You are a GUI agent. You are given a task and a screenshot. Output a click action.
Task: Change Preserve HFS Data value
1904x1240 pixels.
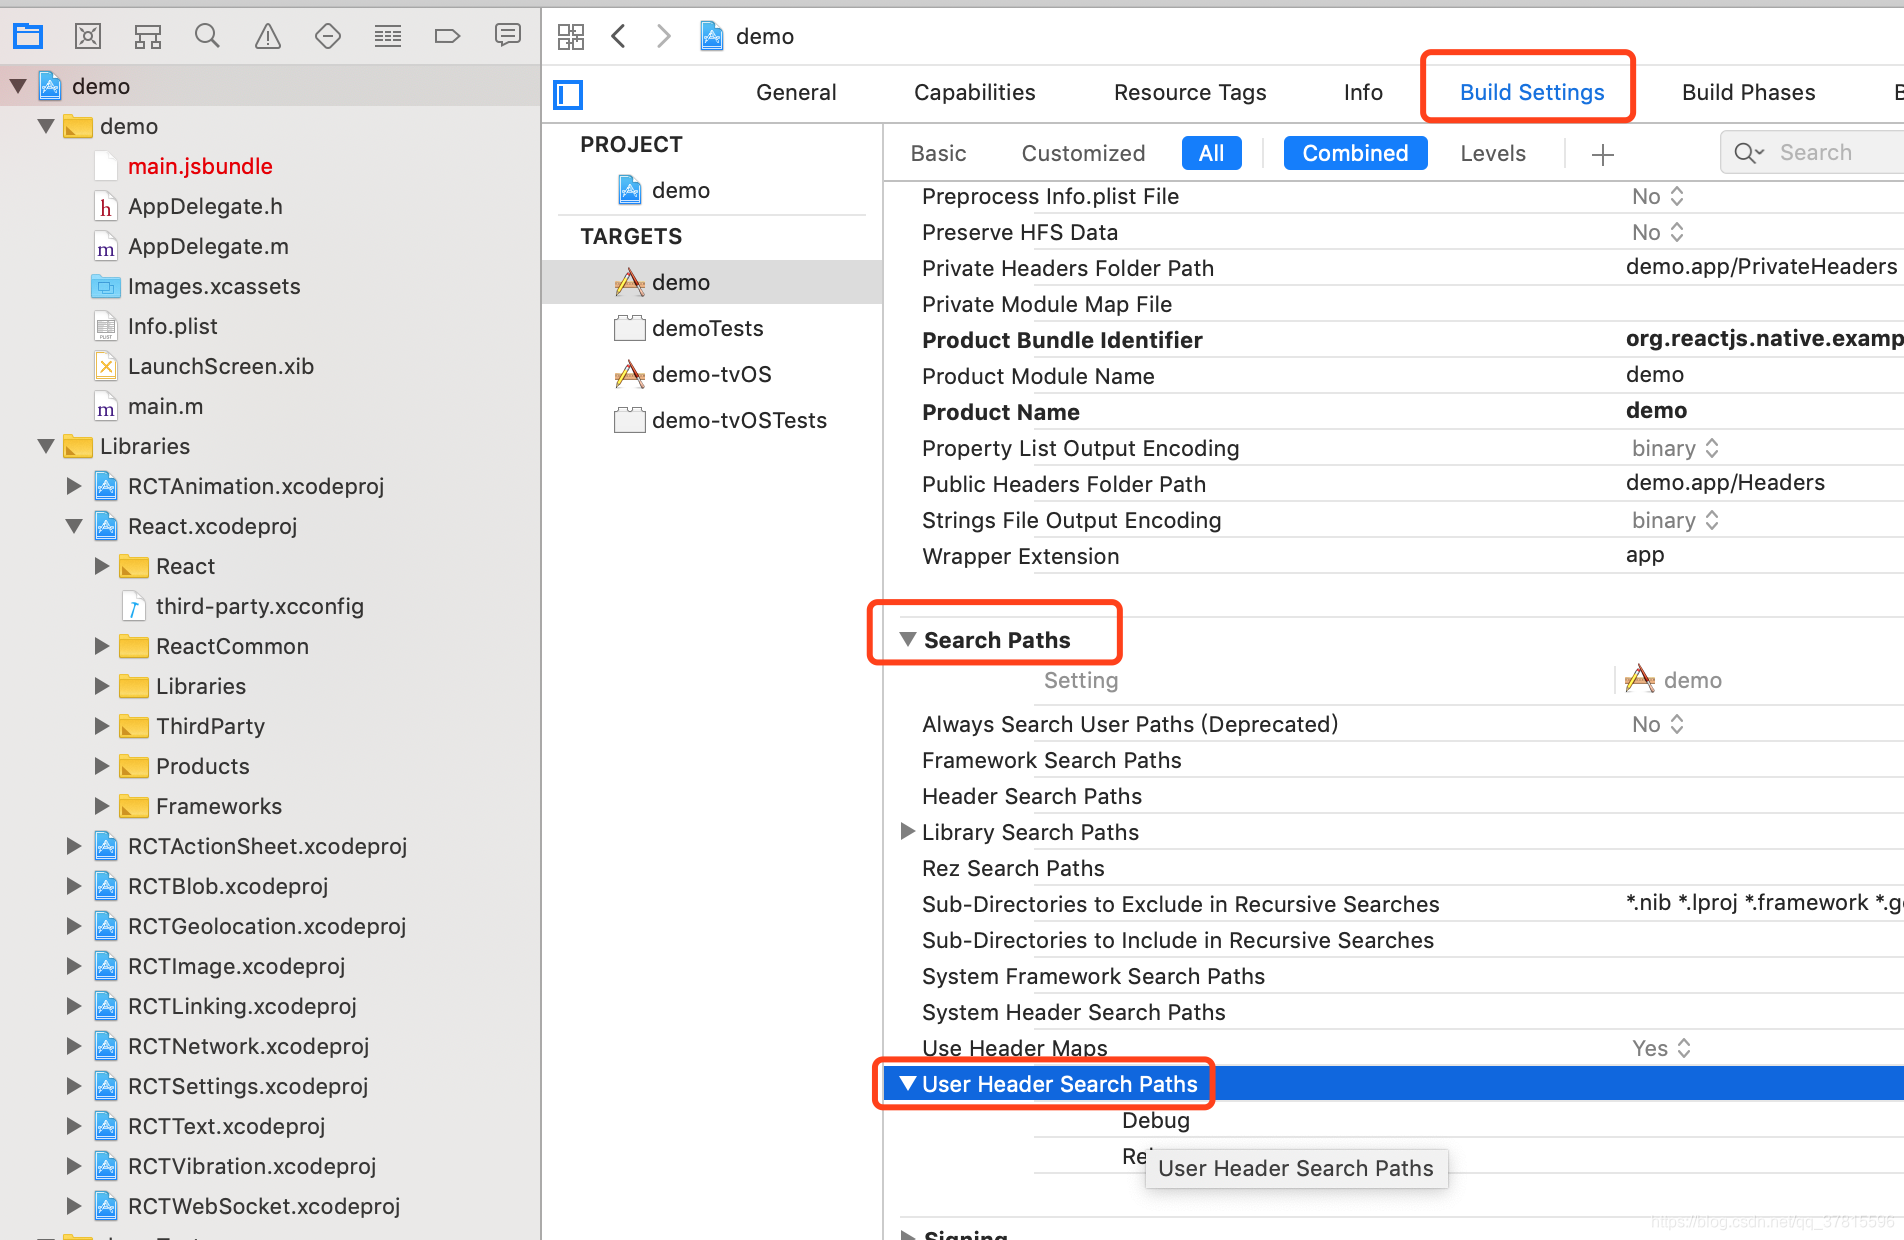click(x=1658, y=232)
